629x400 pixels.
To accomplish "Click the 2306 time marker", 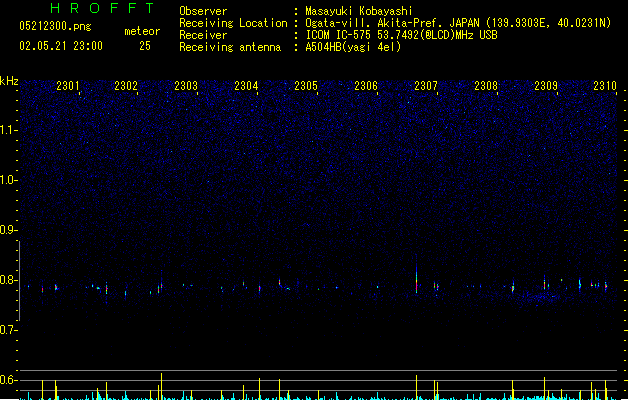I will click(366, 86).
